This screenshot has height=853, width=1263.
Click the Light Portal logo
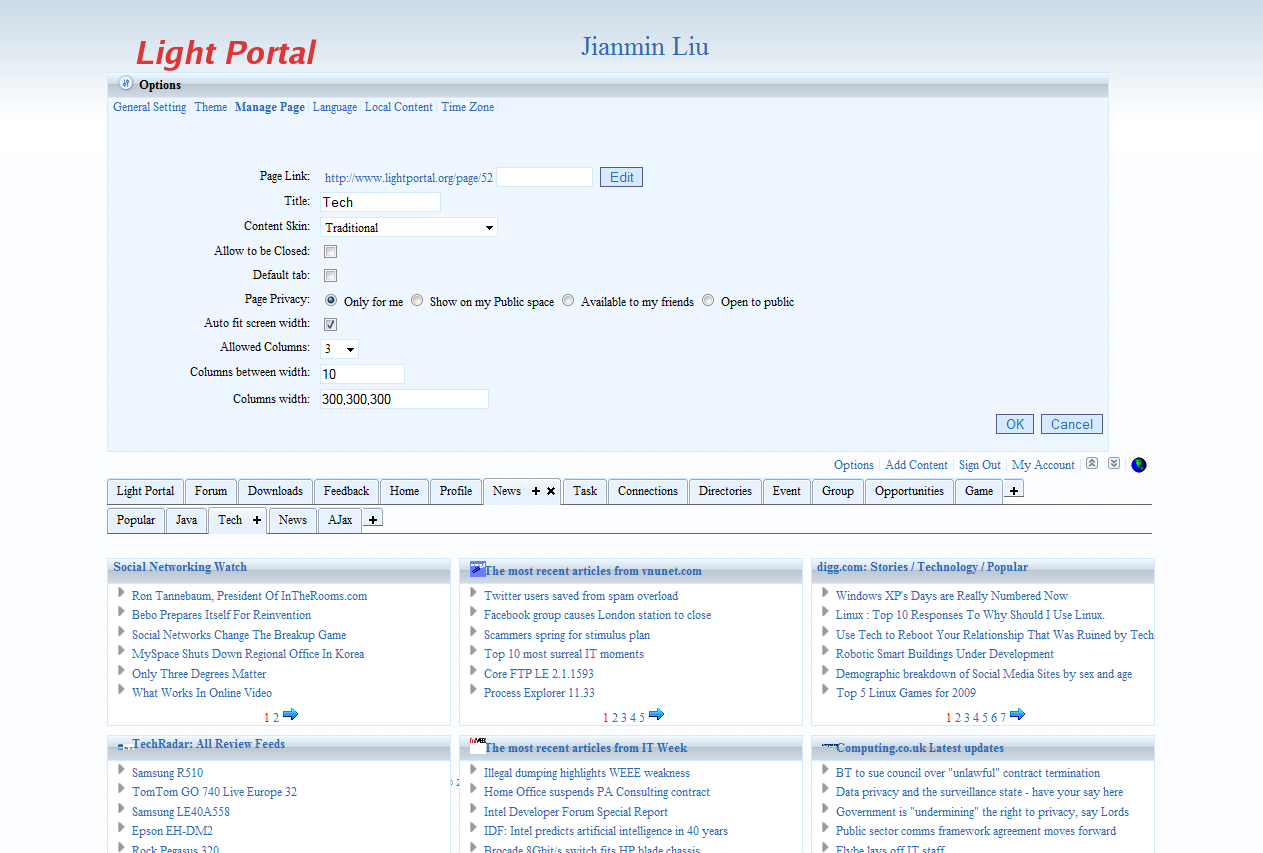226,52
